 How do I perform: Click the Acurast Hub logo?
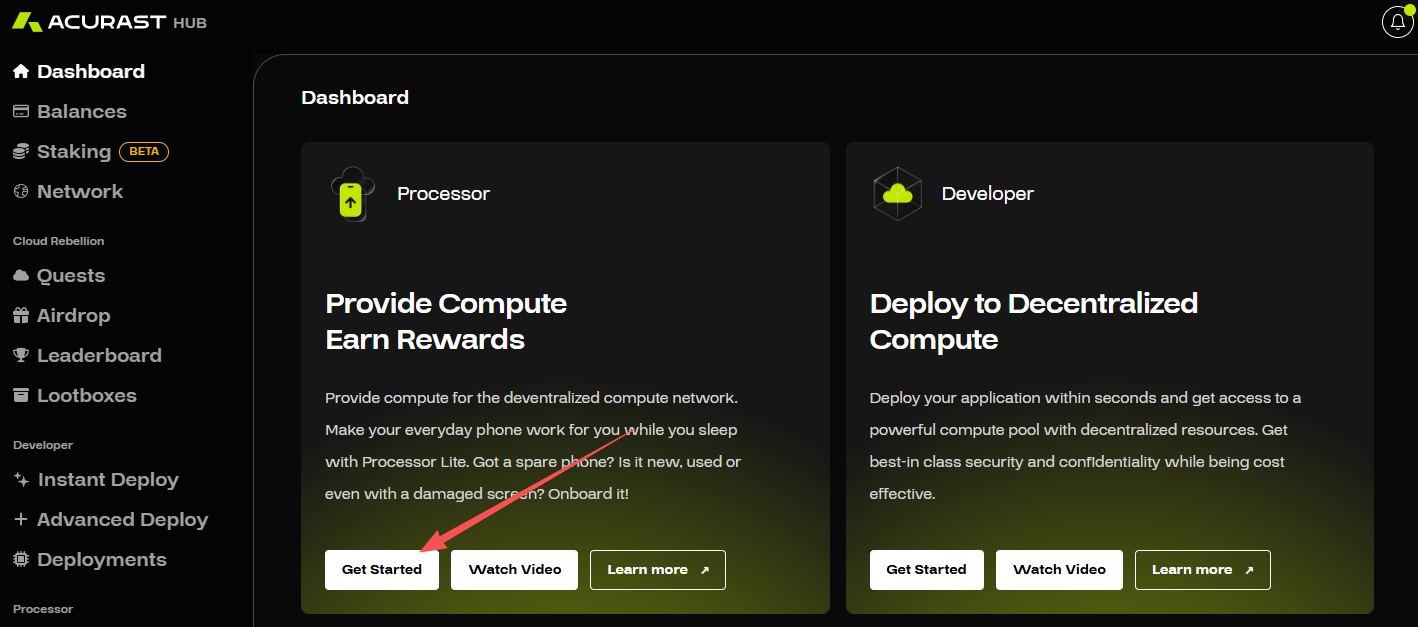click(110, 22)
